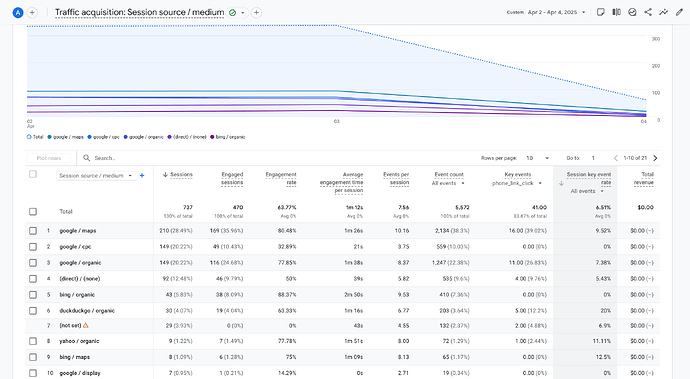Open the custom date range selector
Viewport: 690px width, 379px height.
click(x=546, y=12)
